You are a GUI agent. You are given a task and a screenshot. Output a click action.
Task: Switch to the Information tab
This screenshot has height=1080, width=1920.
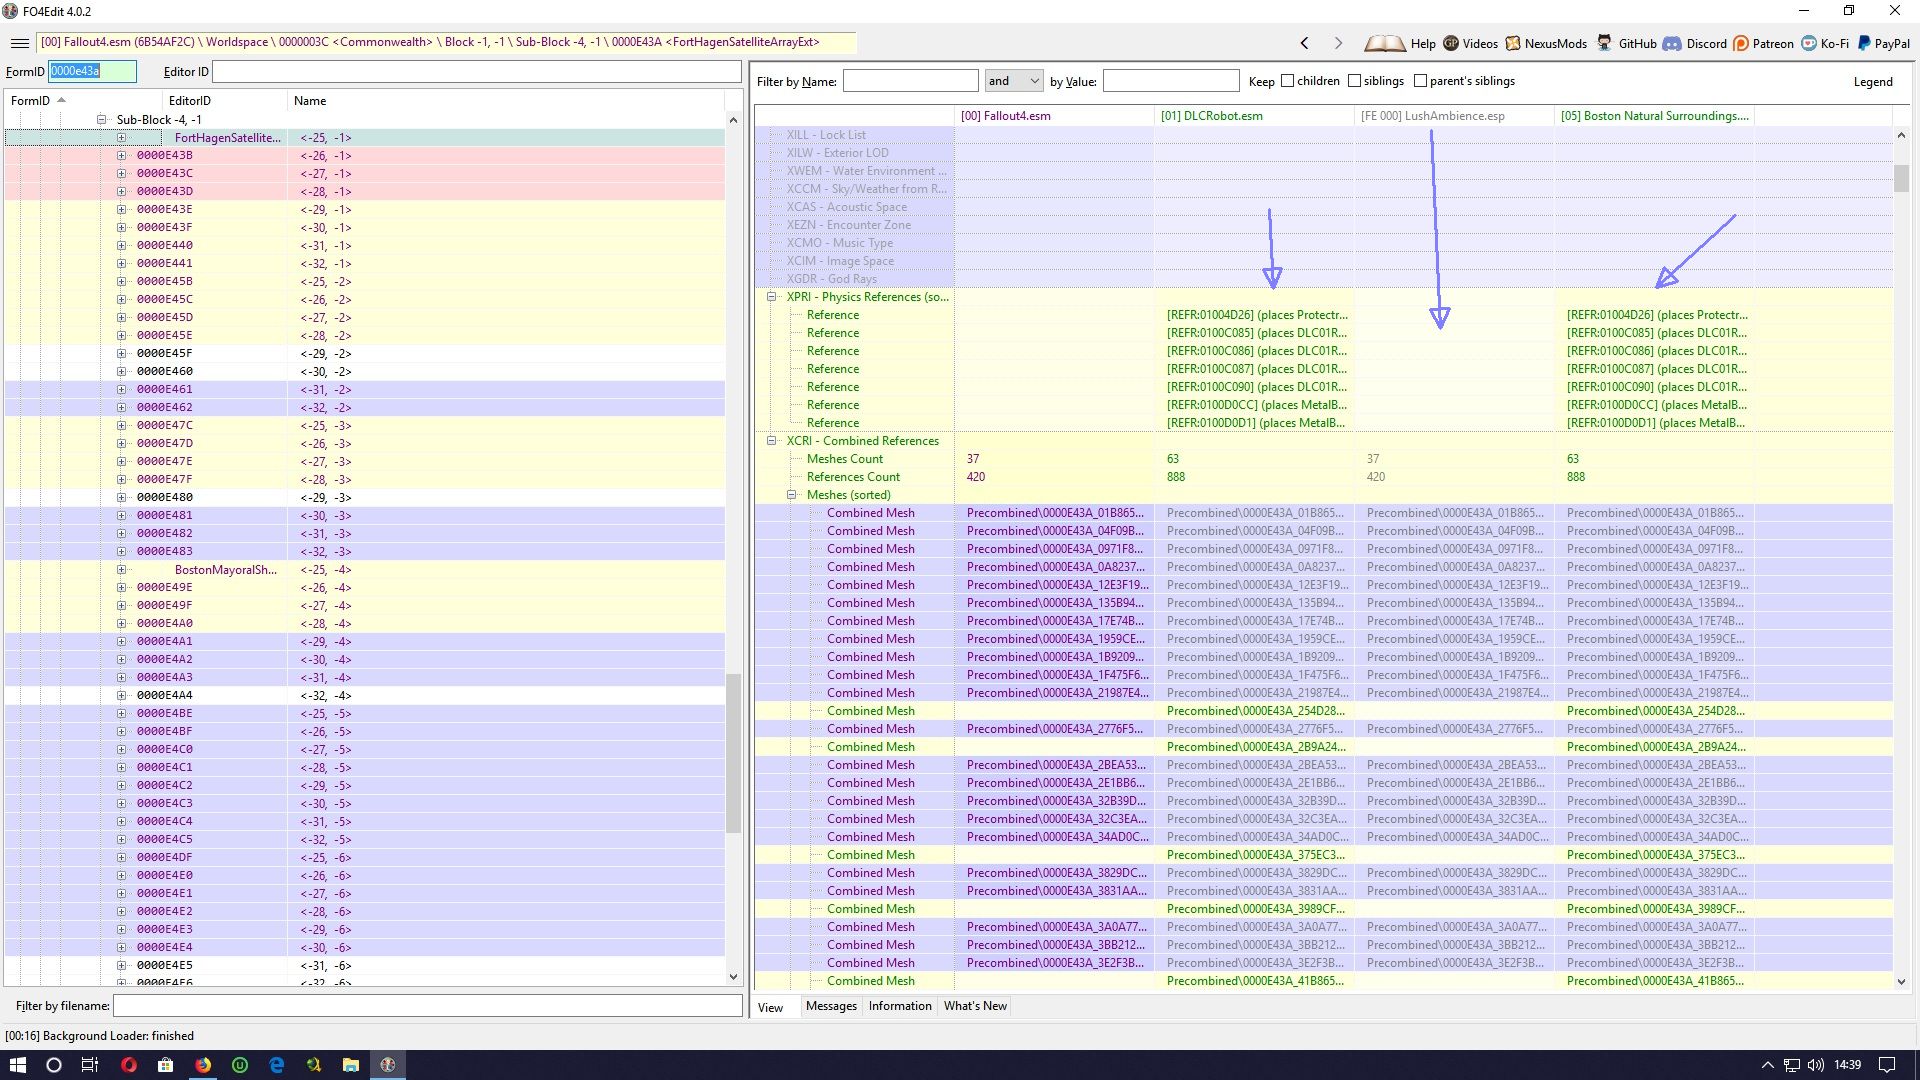(x=899, y=1006)
